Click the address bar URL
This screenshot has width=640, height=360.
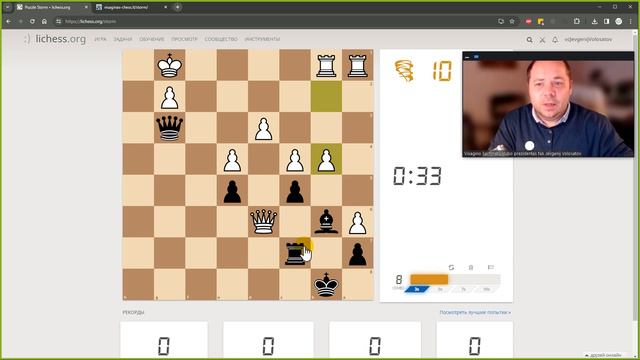click(x=91, y=21)
